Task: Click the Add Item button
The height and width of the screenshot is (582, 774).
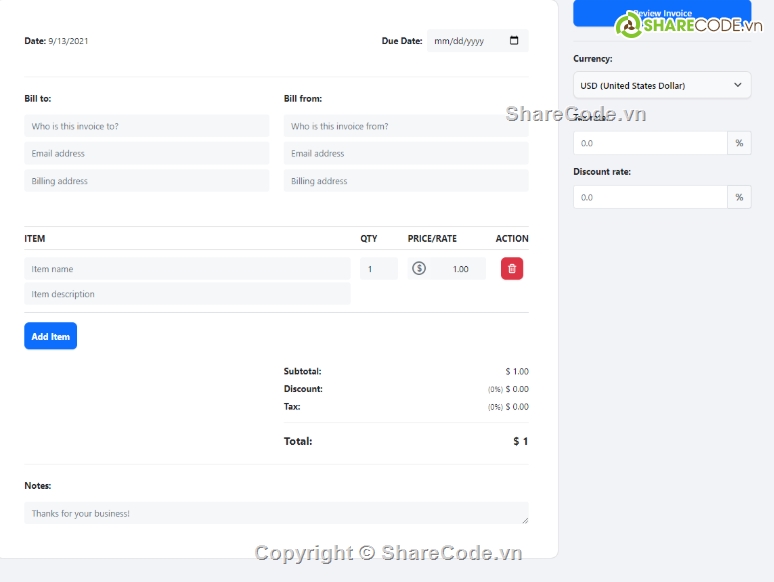Action: 50,336
